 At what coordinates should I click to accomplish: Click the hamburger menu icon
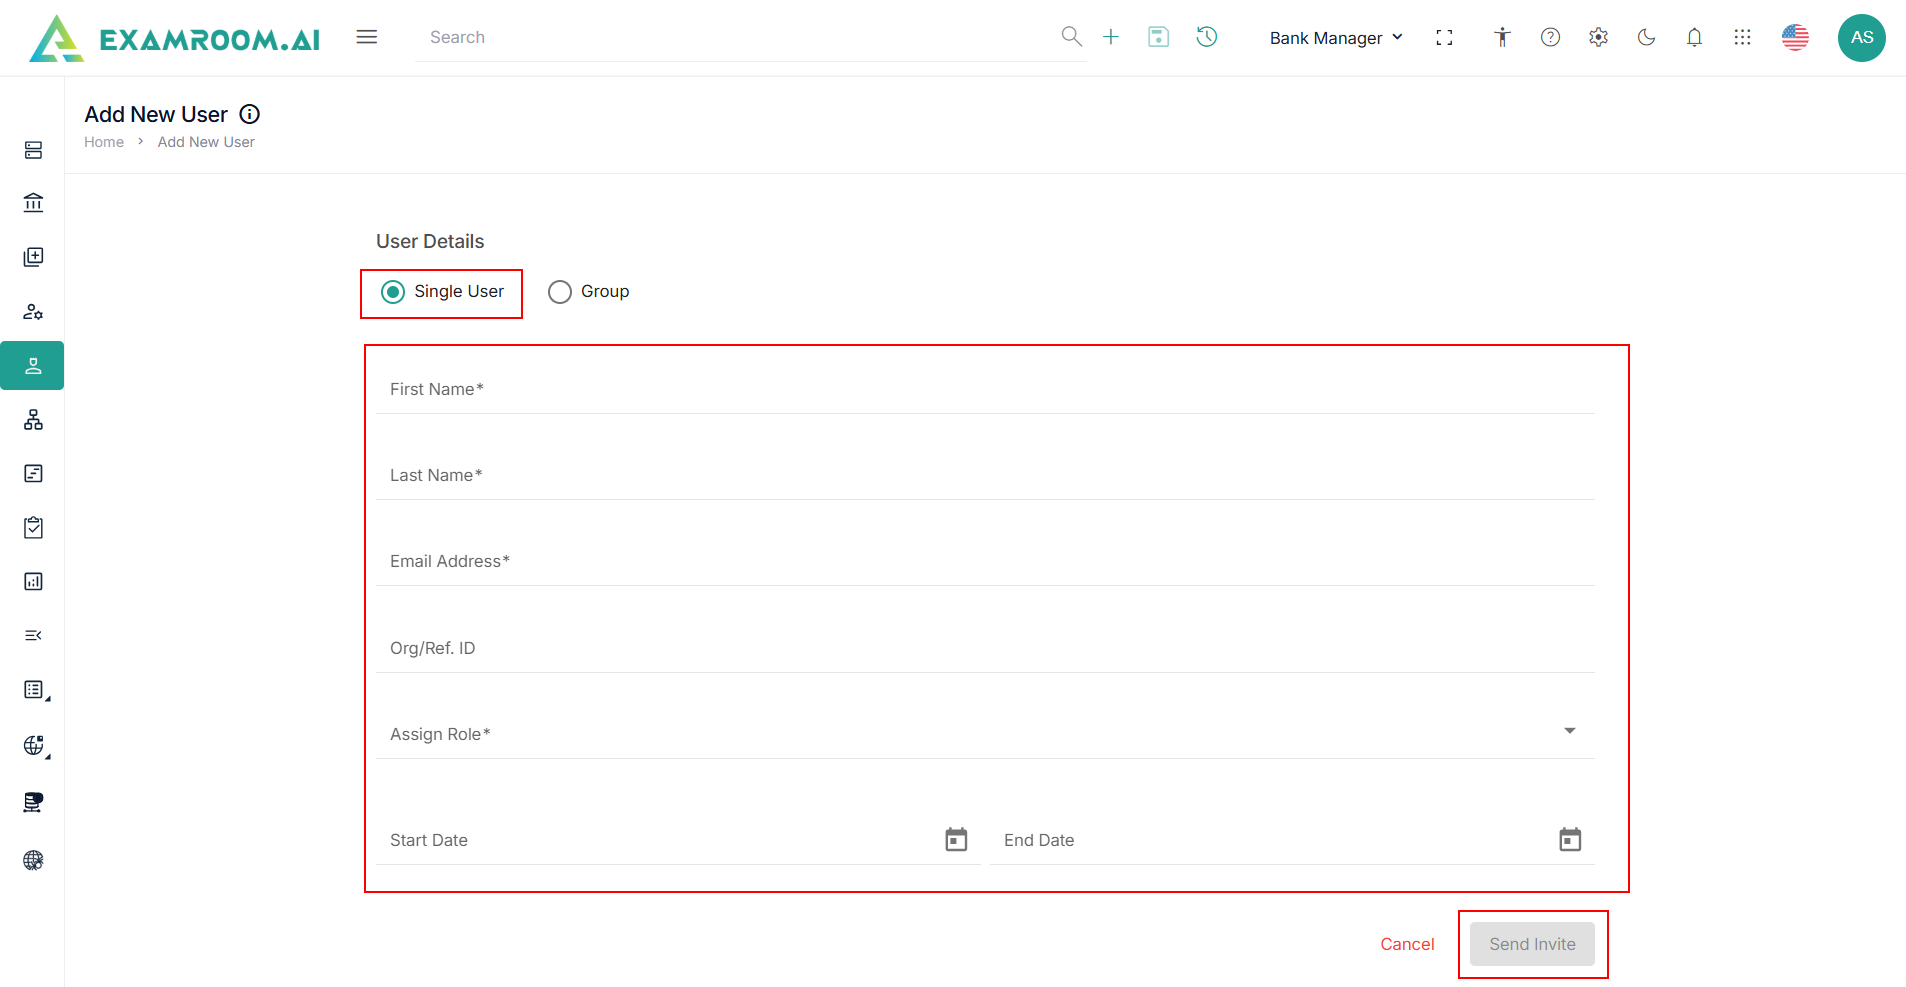(367, 37)
